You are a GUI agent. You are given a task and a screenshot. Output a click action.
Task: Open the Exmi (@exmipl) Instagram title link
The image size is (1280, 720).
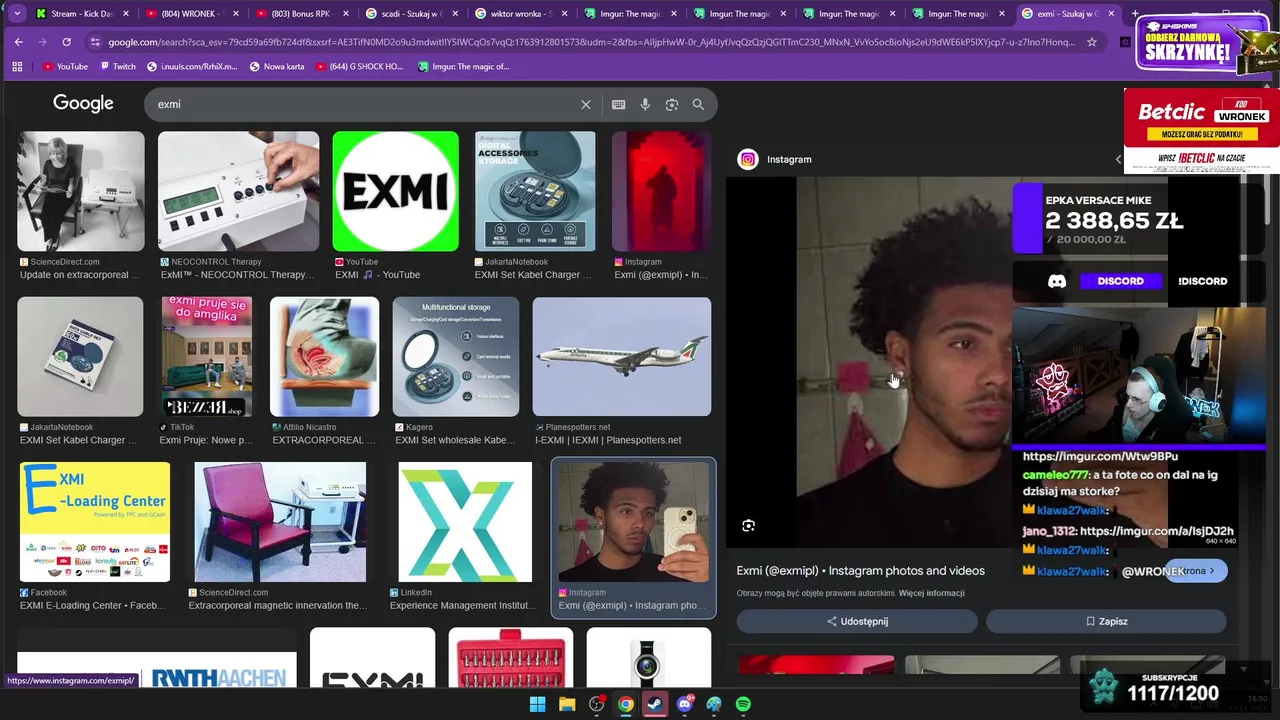tap(861, 571)
